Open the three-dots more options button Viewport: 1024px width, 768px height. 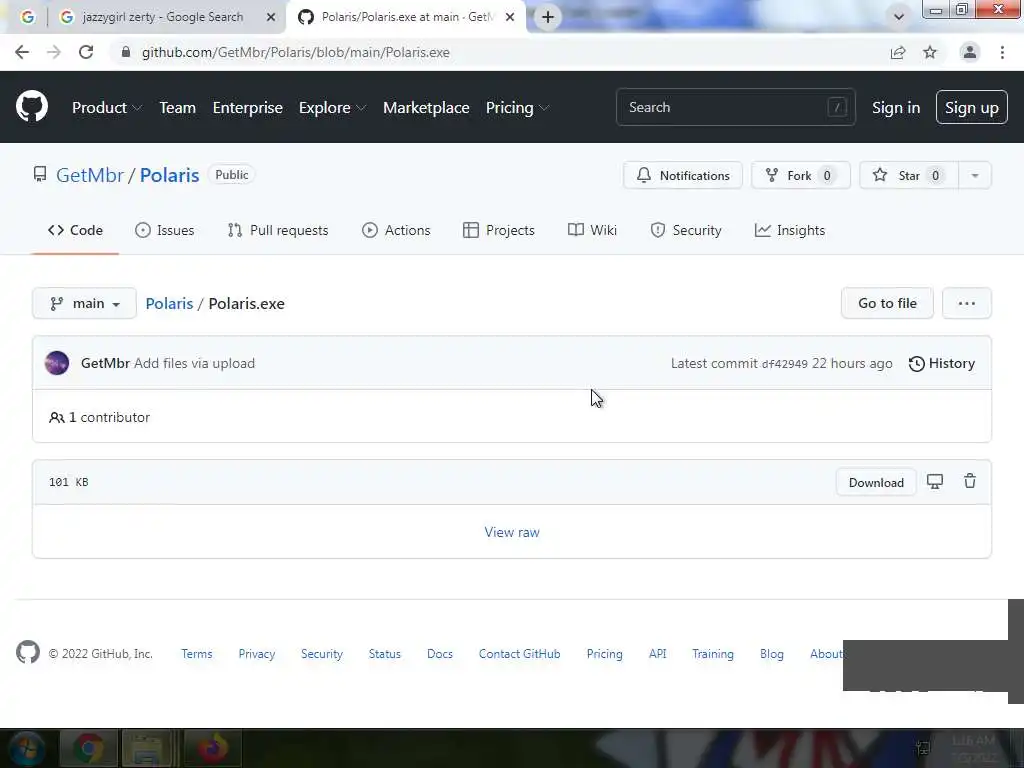point(967,303)
